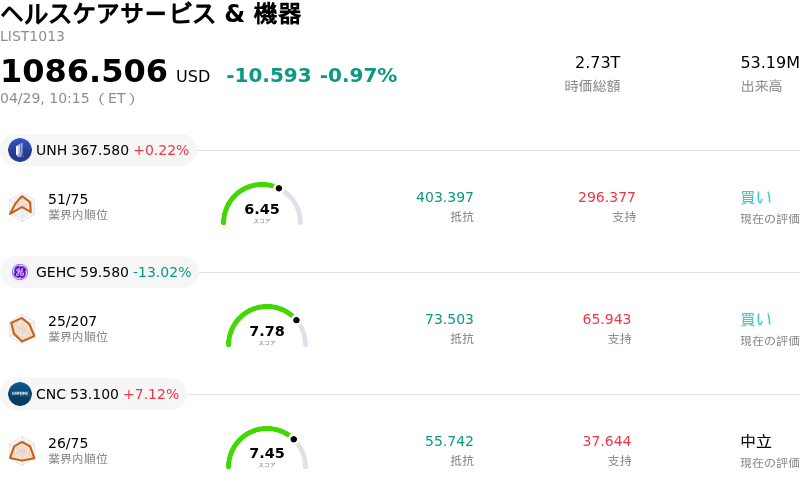Image resolution: width=800 pixels, height=488 pixels.
Task: Click the CNC score gauge 7.45
Action: coord(267,450)
